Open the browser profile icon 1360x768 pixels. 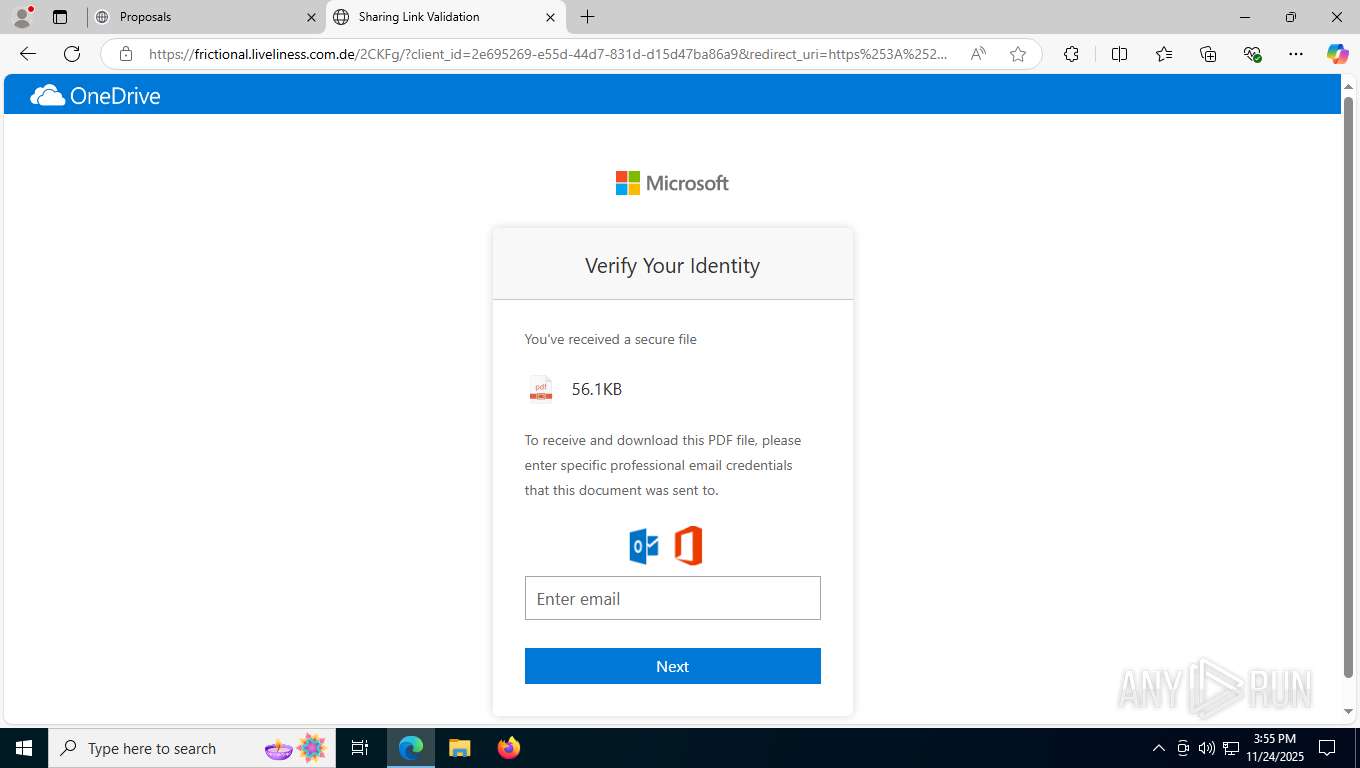click(x=22, y=17)
